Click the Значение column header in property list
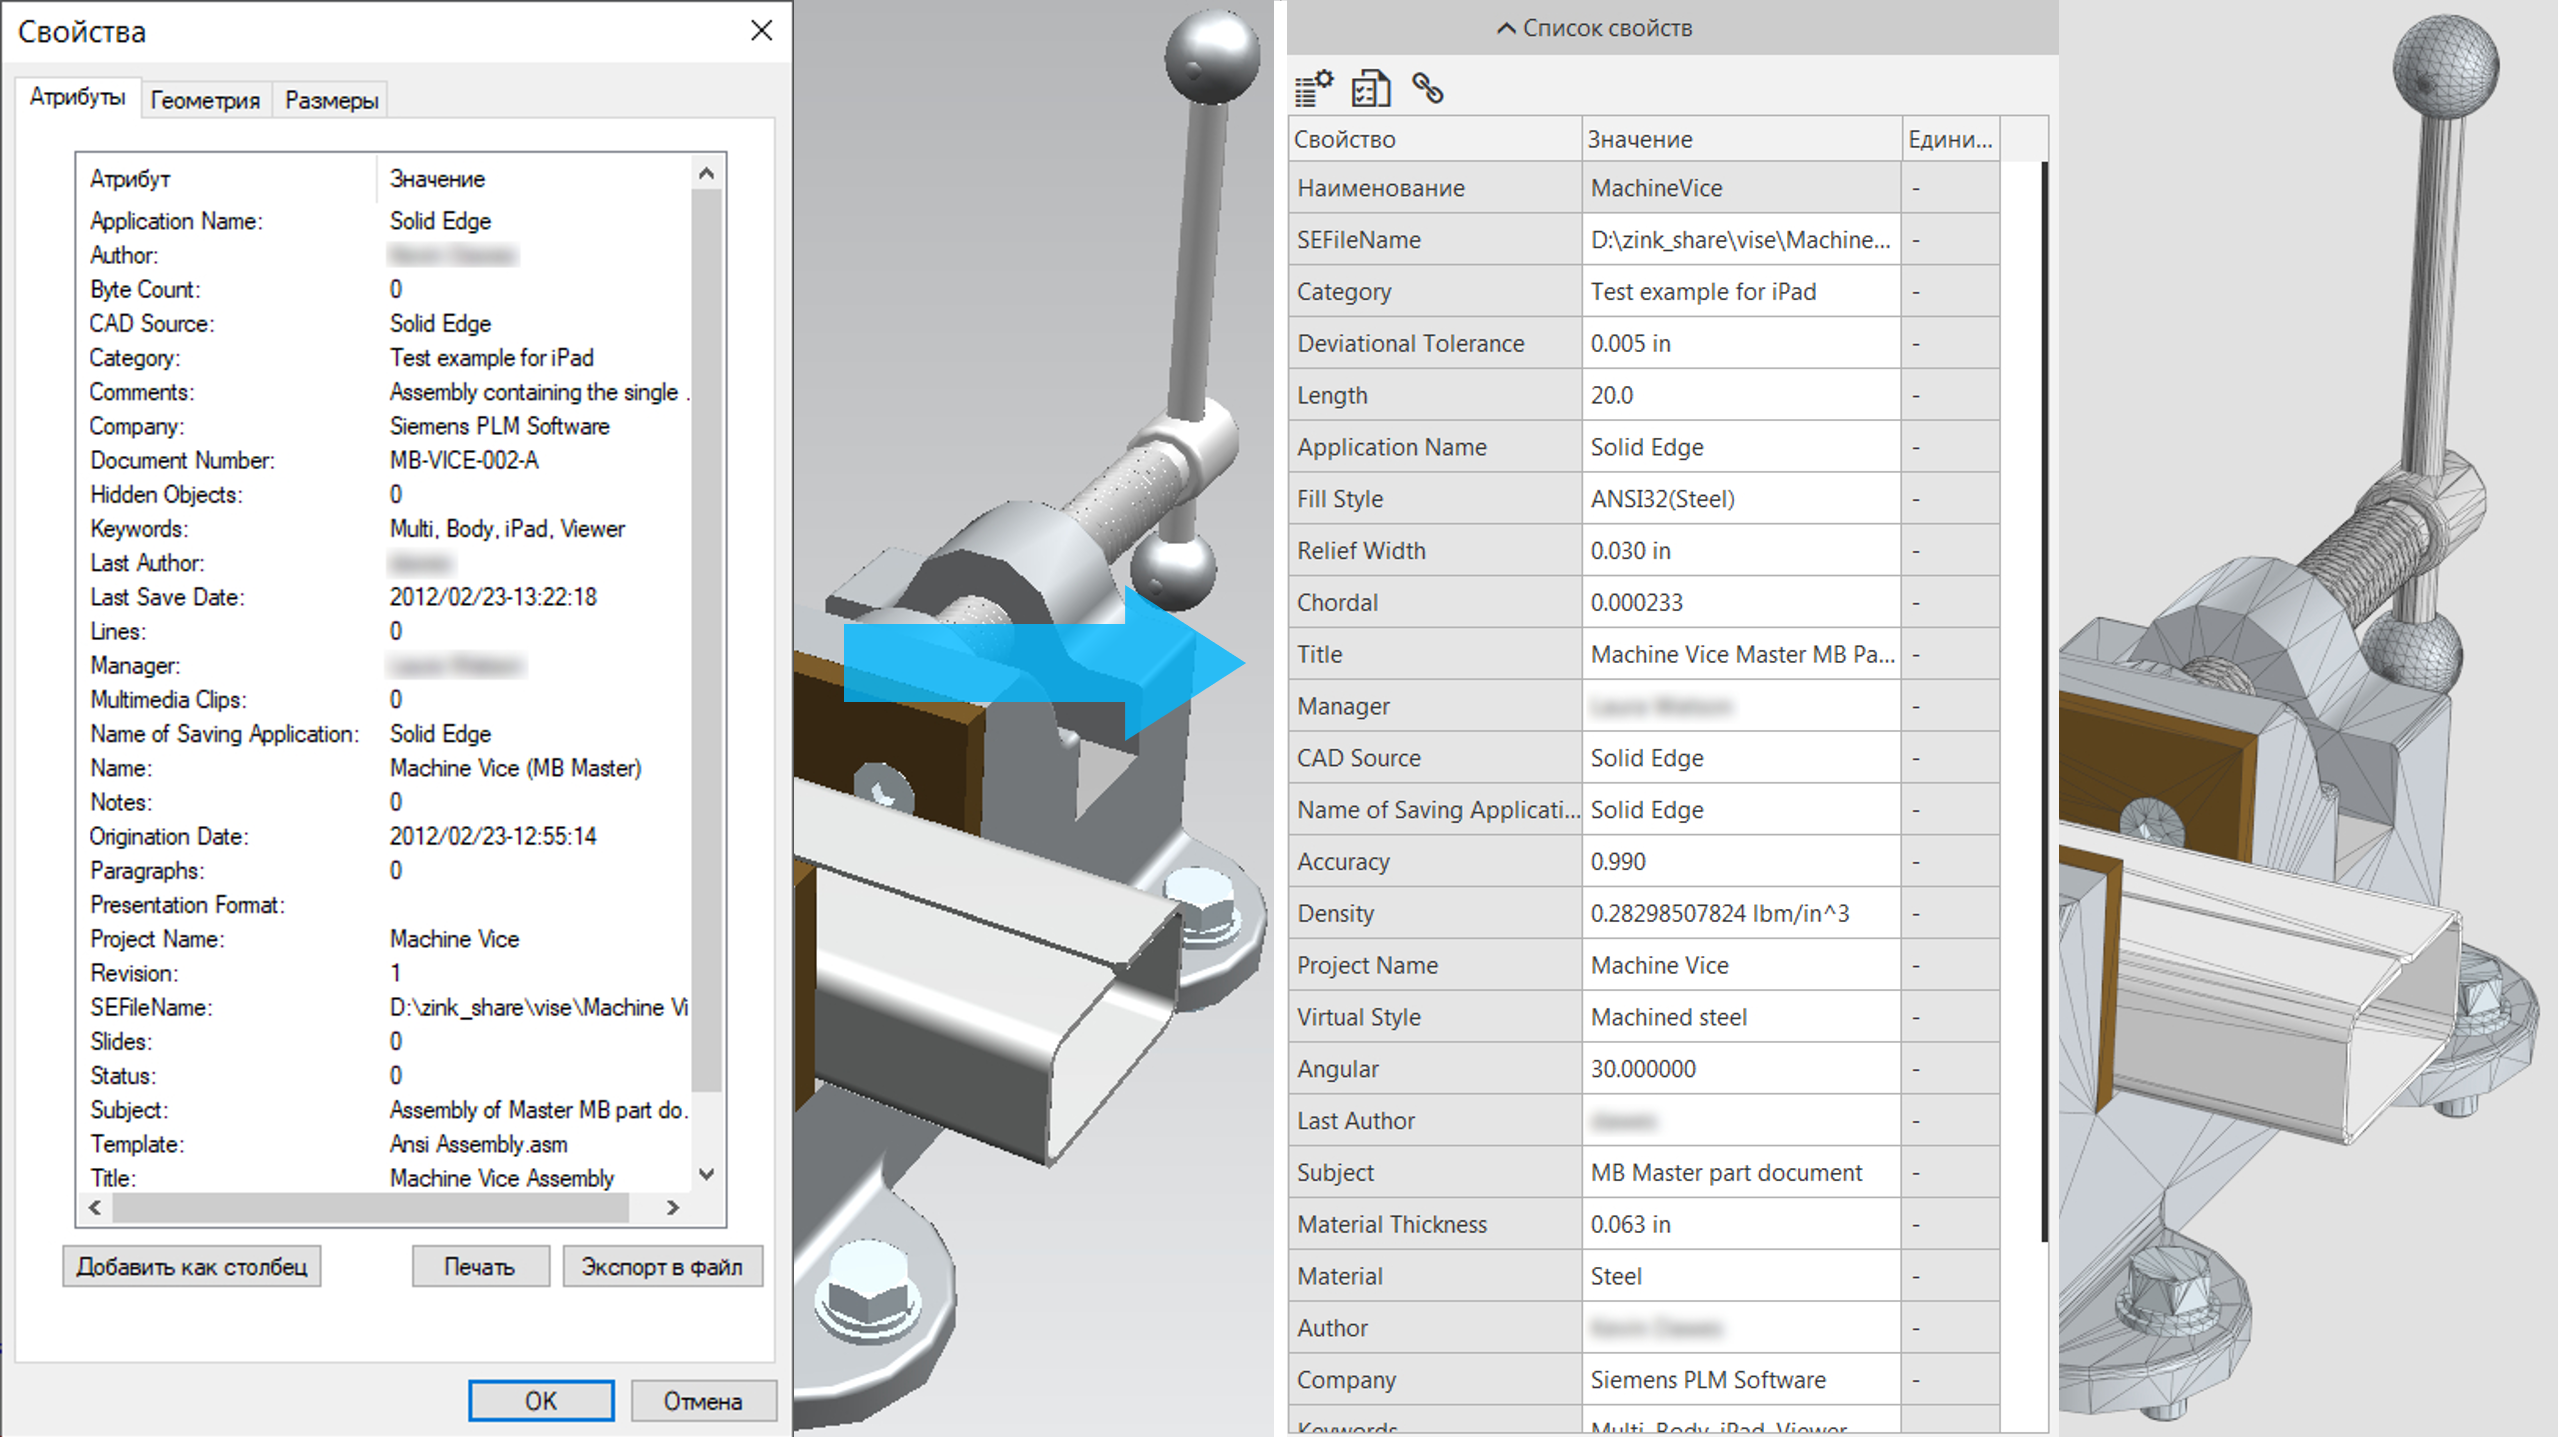The image size is (2558, 1437). 1741,139
